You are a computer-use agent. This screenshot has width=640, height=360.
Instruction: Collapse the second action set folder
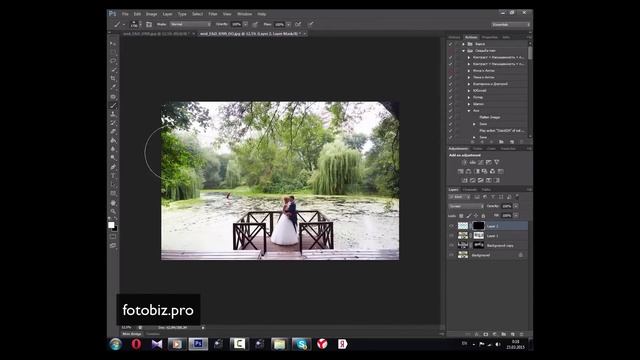coord(463,51)
